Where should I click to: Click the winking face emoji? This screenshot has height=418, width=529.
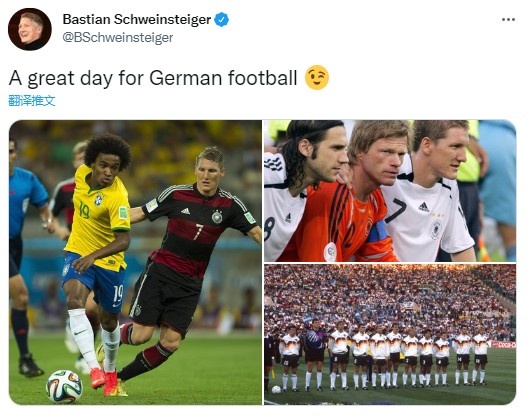tap(317, 78)
